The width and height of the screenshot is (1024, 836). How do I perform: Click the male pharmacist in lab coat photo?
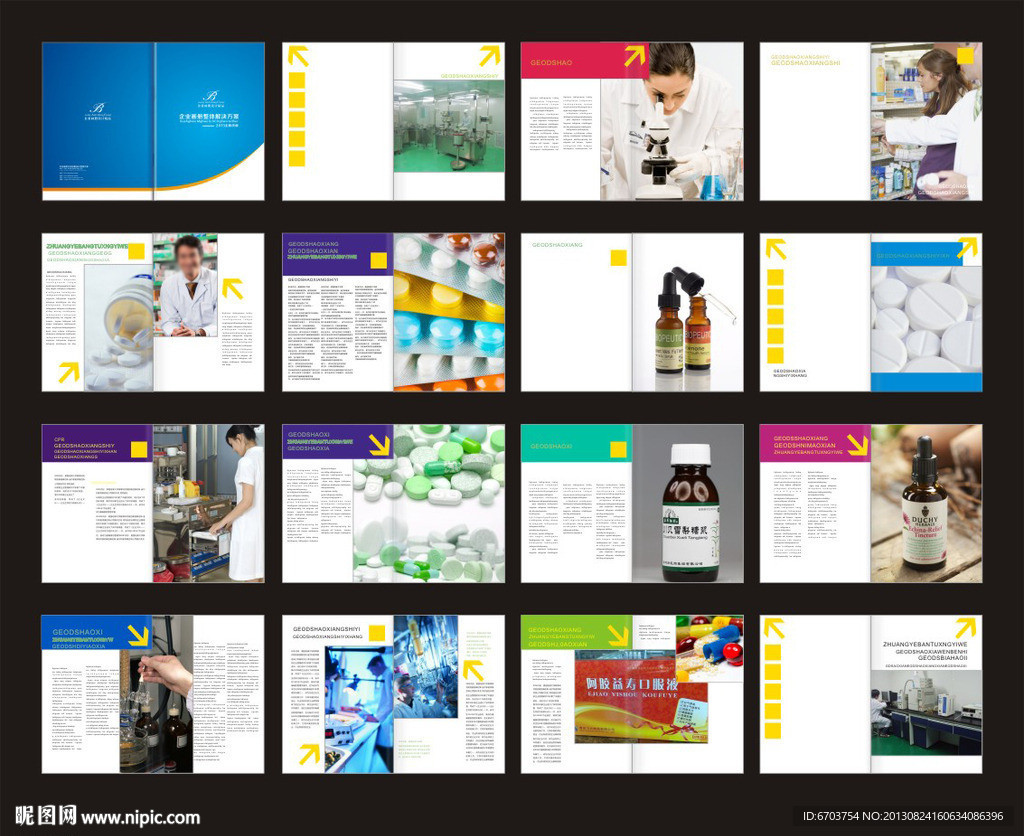click(185, 285)
